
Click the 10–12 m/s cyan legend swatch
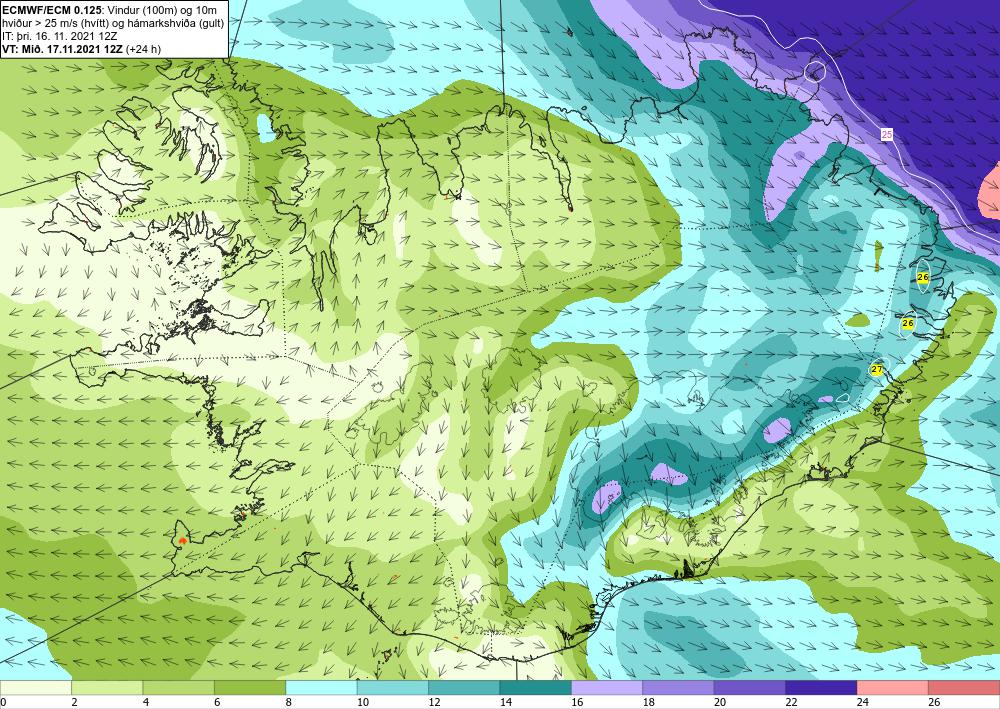[x=393, y=688]
